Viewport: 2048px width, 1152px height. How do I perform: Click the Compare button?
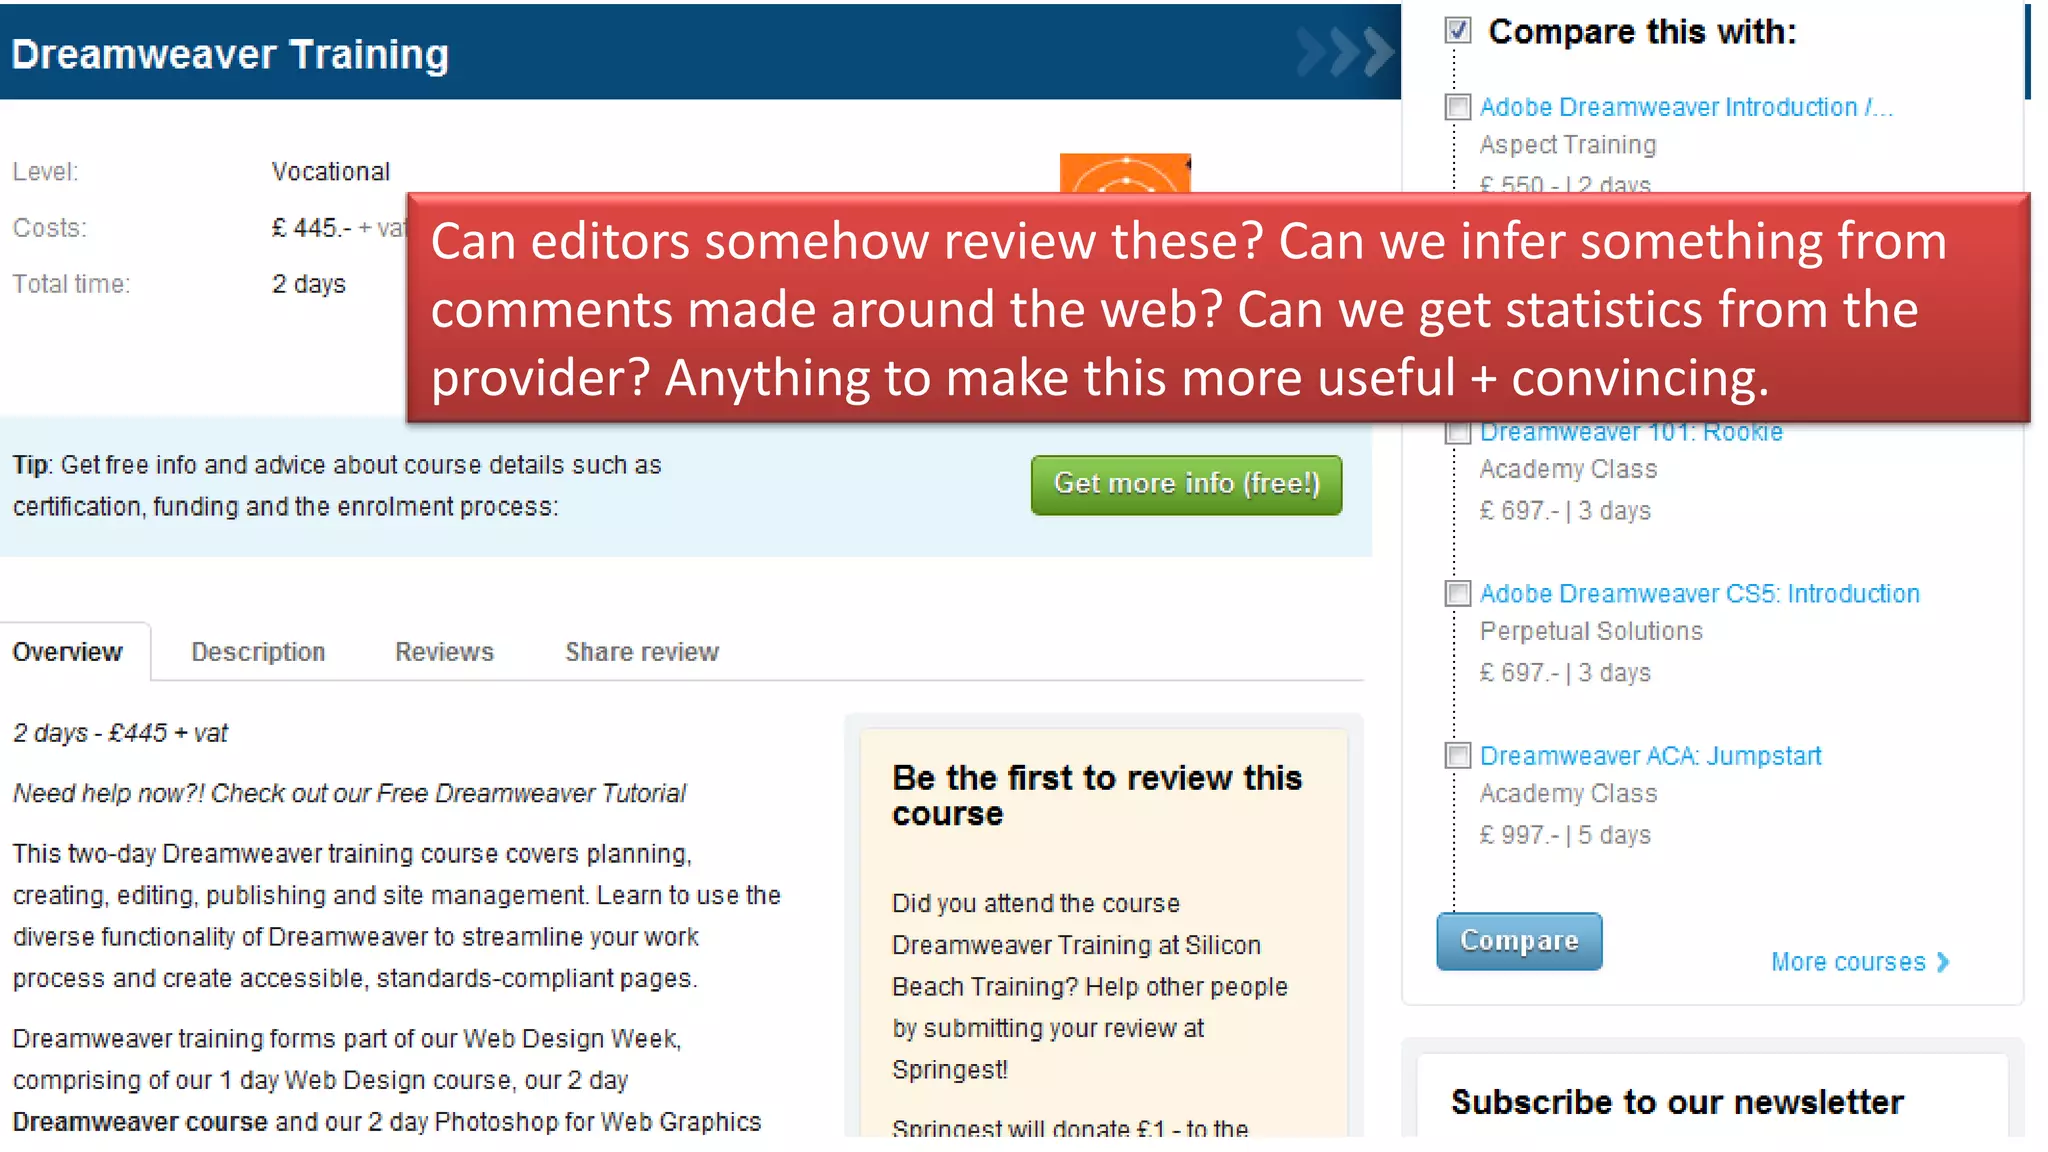pyautogui.click(x=1519, y=941)
